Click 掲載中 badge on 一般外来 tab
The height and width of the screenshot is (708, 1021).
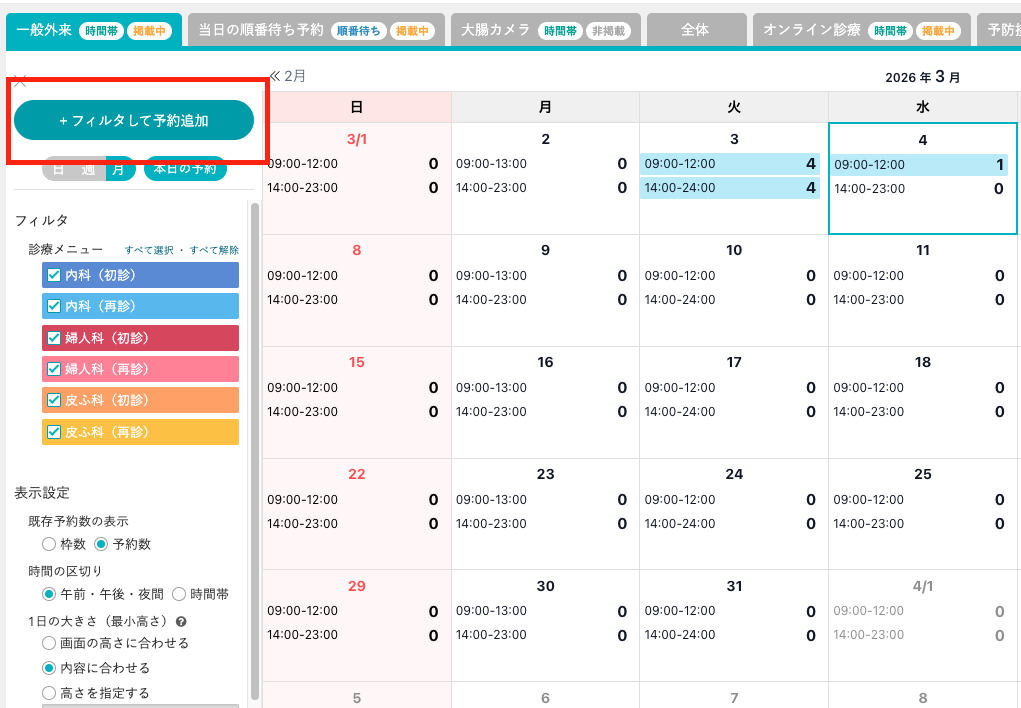[150, 31]
